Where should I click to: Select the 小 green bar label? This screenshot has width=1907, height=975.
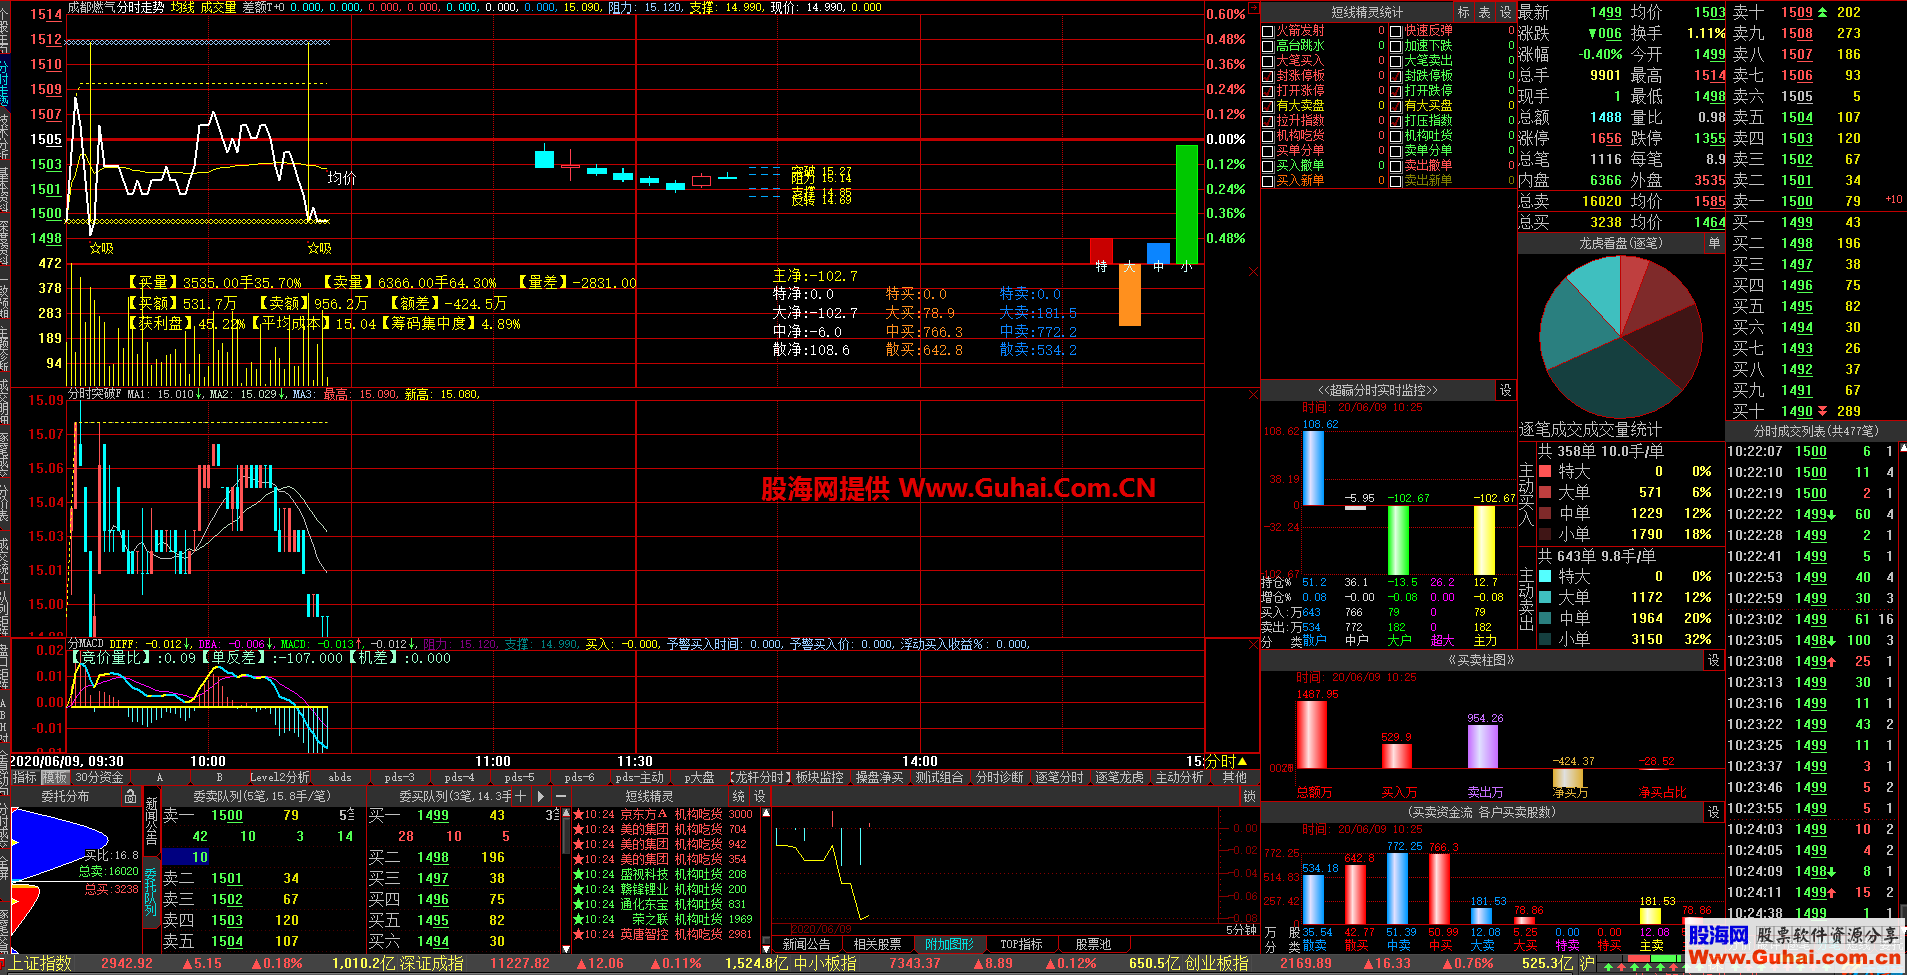pos(1186,267)
